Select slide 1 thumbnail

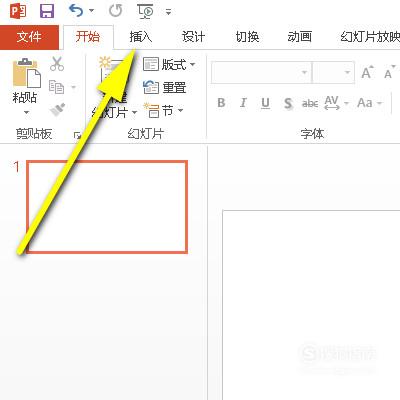107,207
